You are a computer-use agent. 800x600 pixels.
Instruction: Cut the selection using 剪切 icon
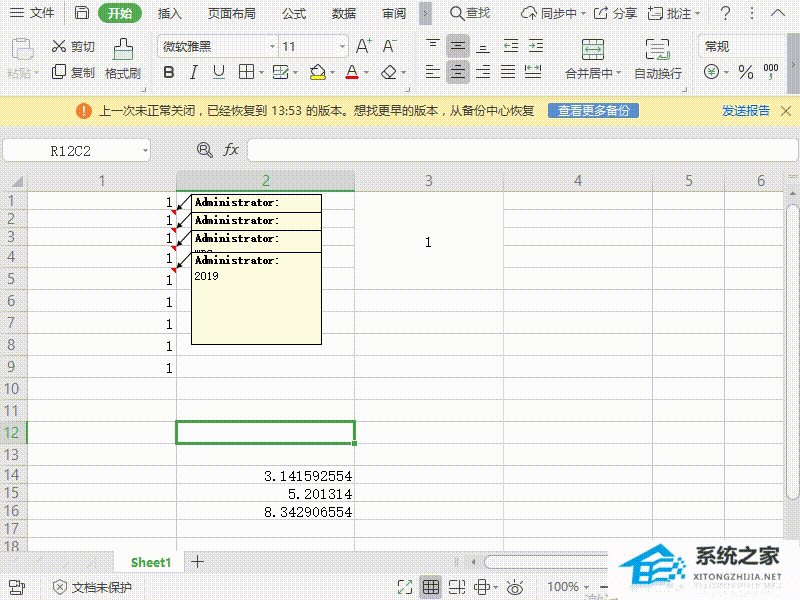click(x=73, y=45)
